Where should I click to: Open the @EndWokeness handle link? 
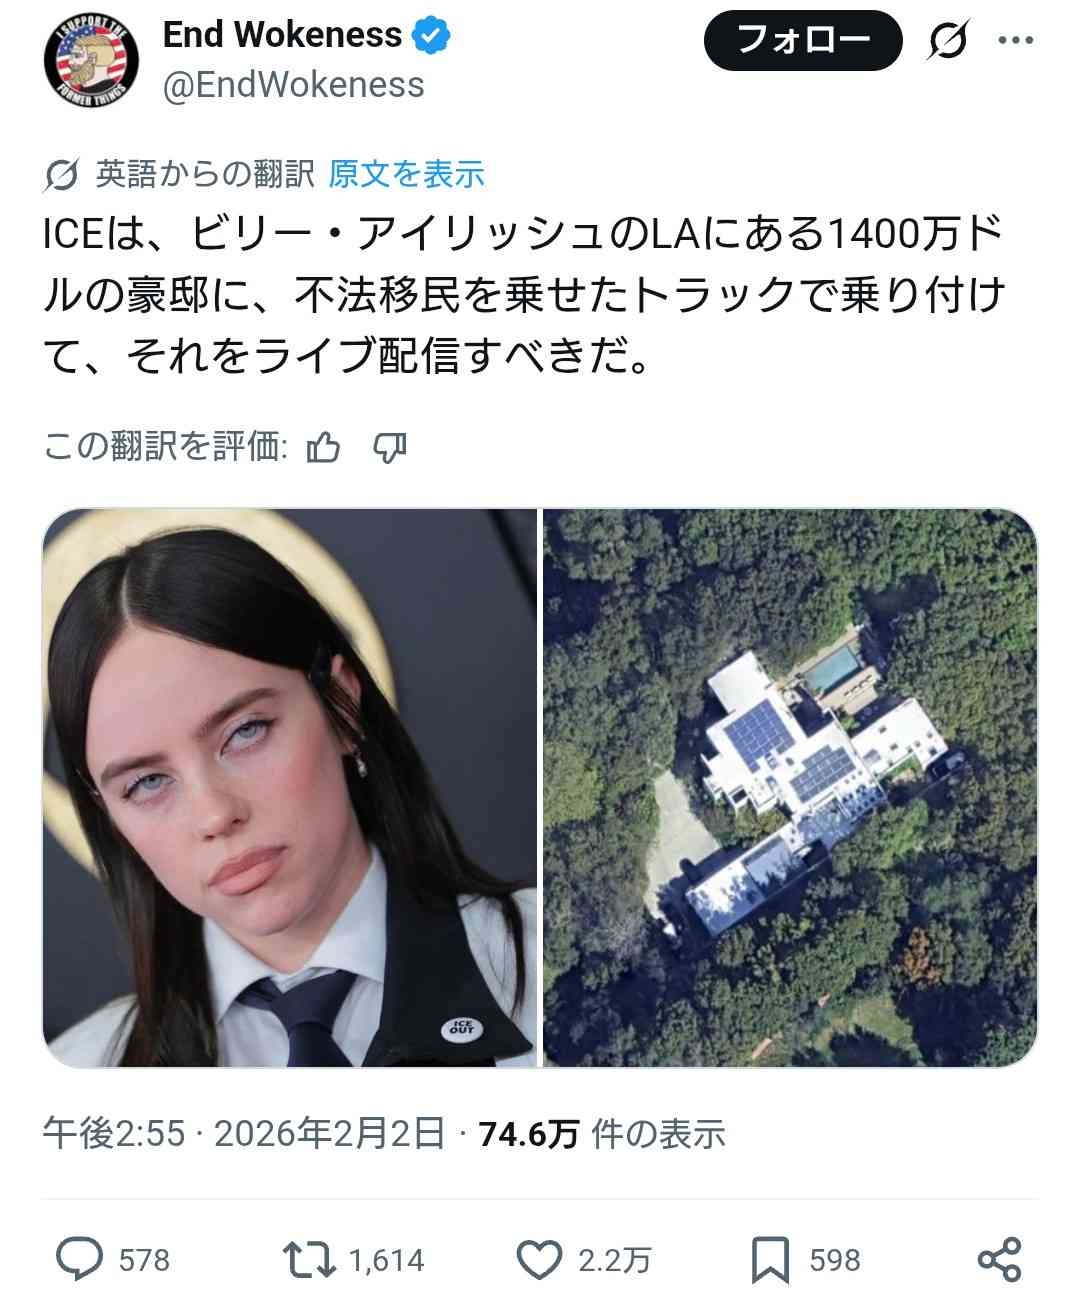point(293,85)
